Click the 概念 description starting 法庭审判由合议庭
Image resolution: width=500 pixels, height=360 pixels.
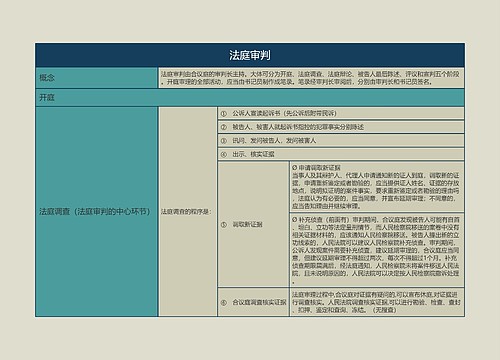click(x=311, y=78)
